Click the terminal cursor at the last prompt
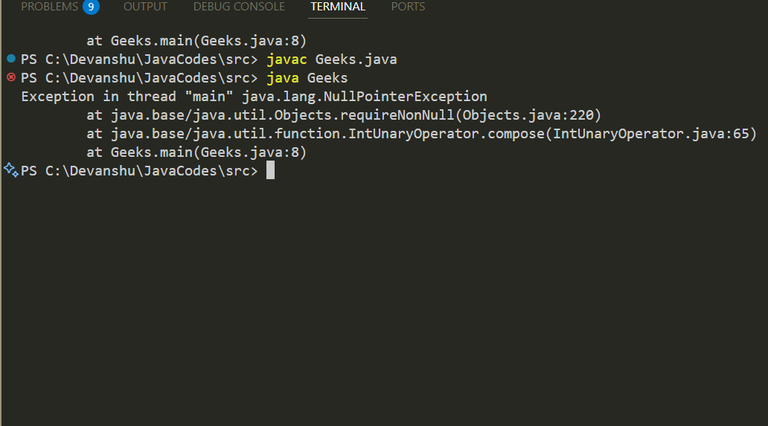 pyautogui.click(x=270, y=171)
